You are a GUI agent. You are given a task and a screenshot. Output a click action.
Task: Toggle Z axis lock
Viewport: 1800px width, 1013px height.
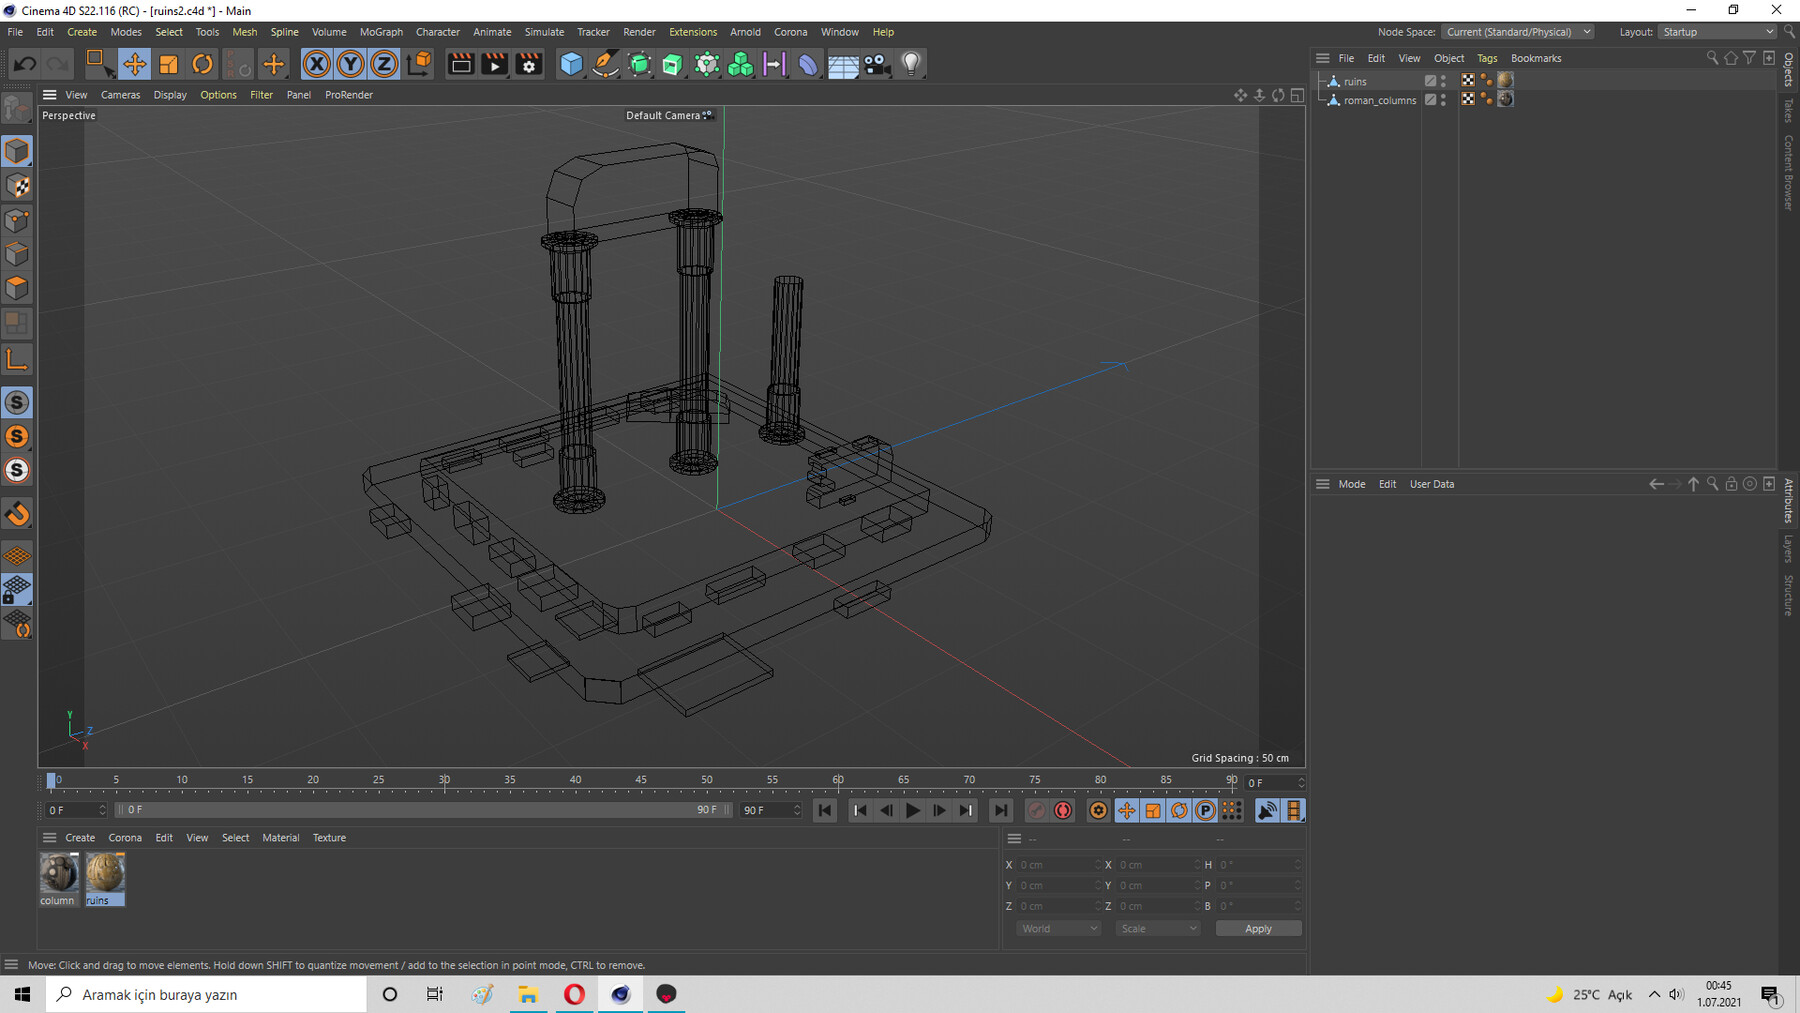384,64
